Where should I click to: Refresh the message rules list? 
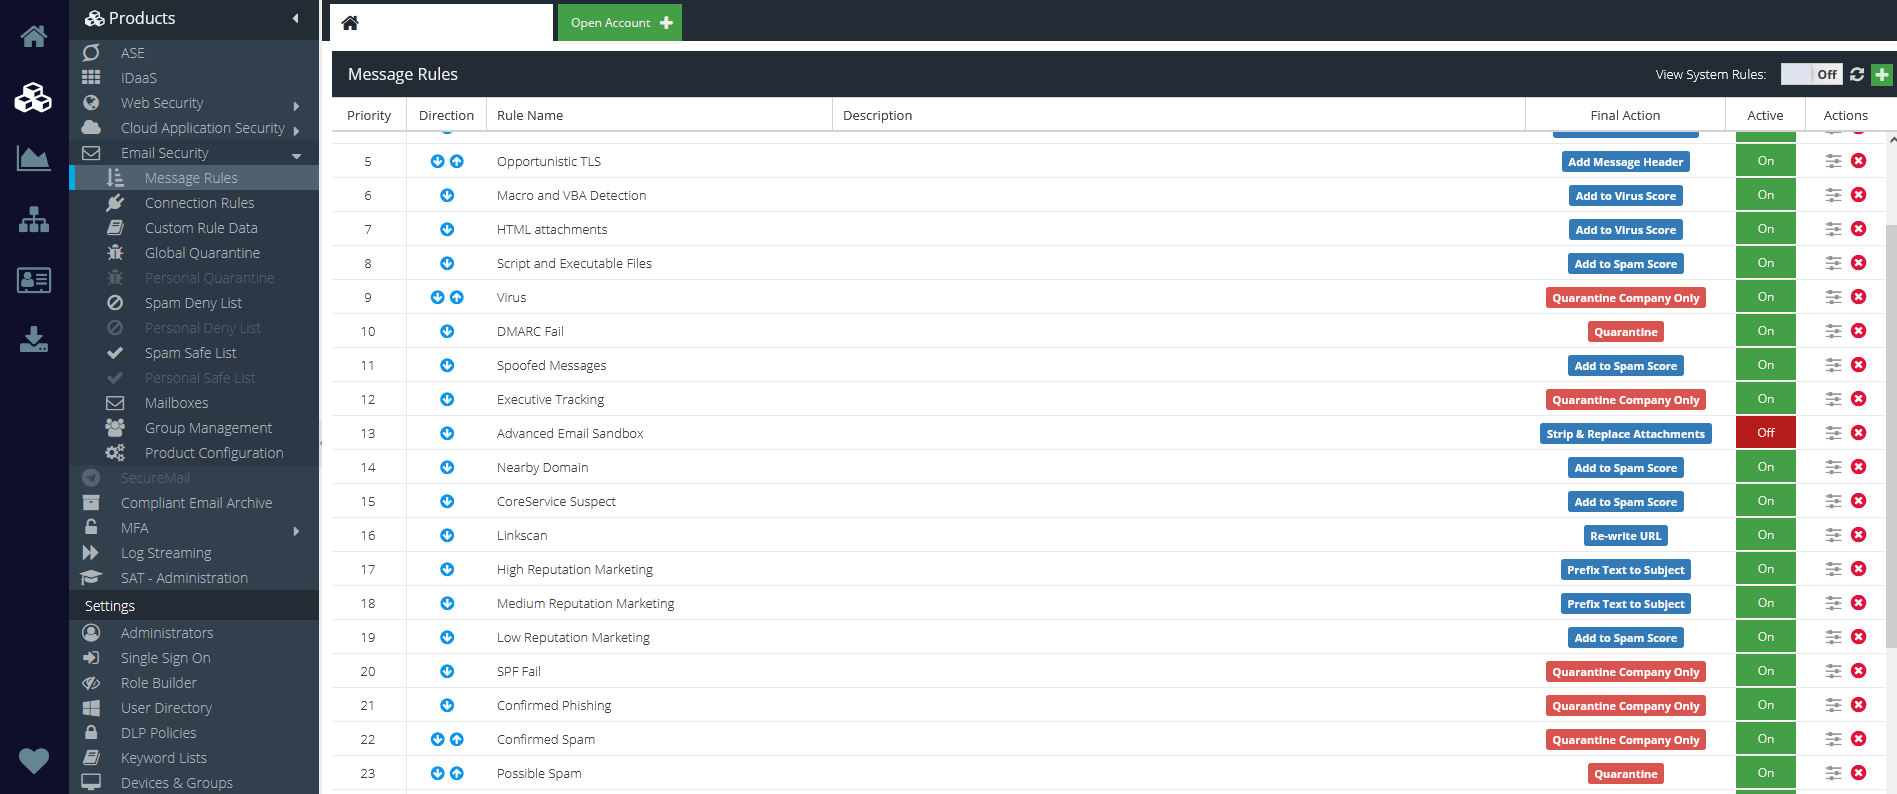(1857, 74)
